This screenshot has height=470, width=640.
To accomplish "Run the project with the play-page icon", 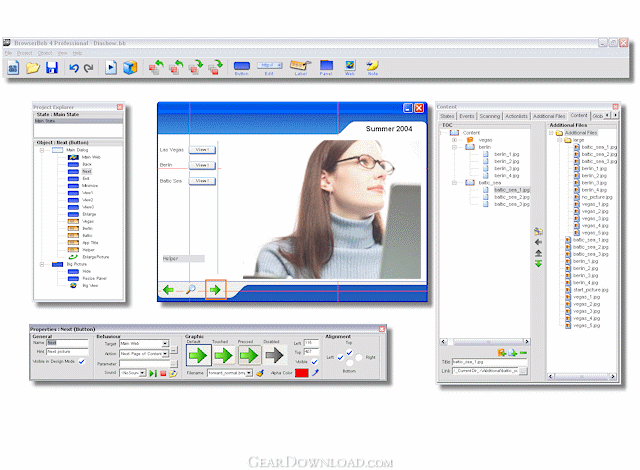I will [x=111, y=68].
